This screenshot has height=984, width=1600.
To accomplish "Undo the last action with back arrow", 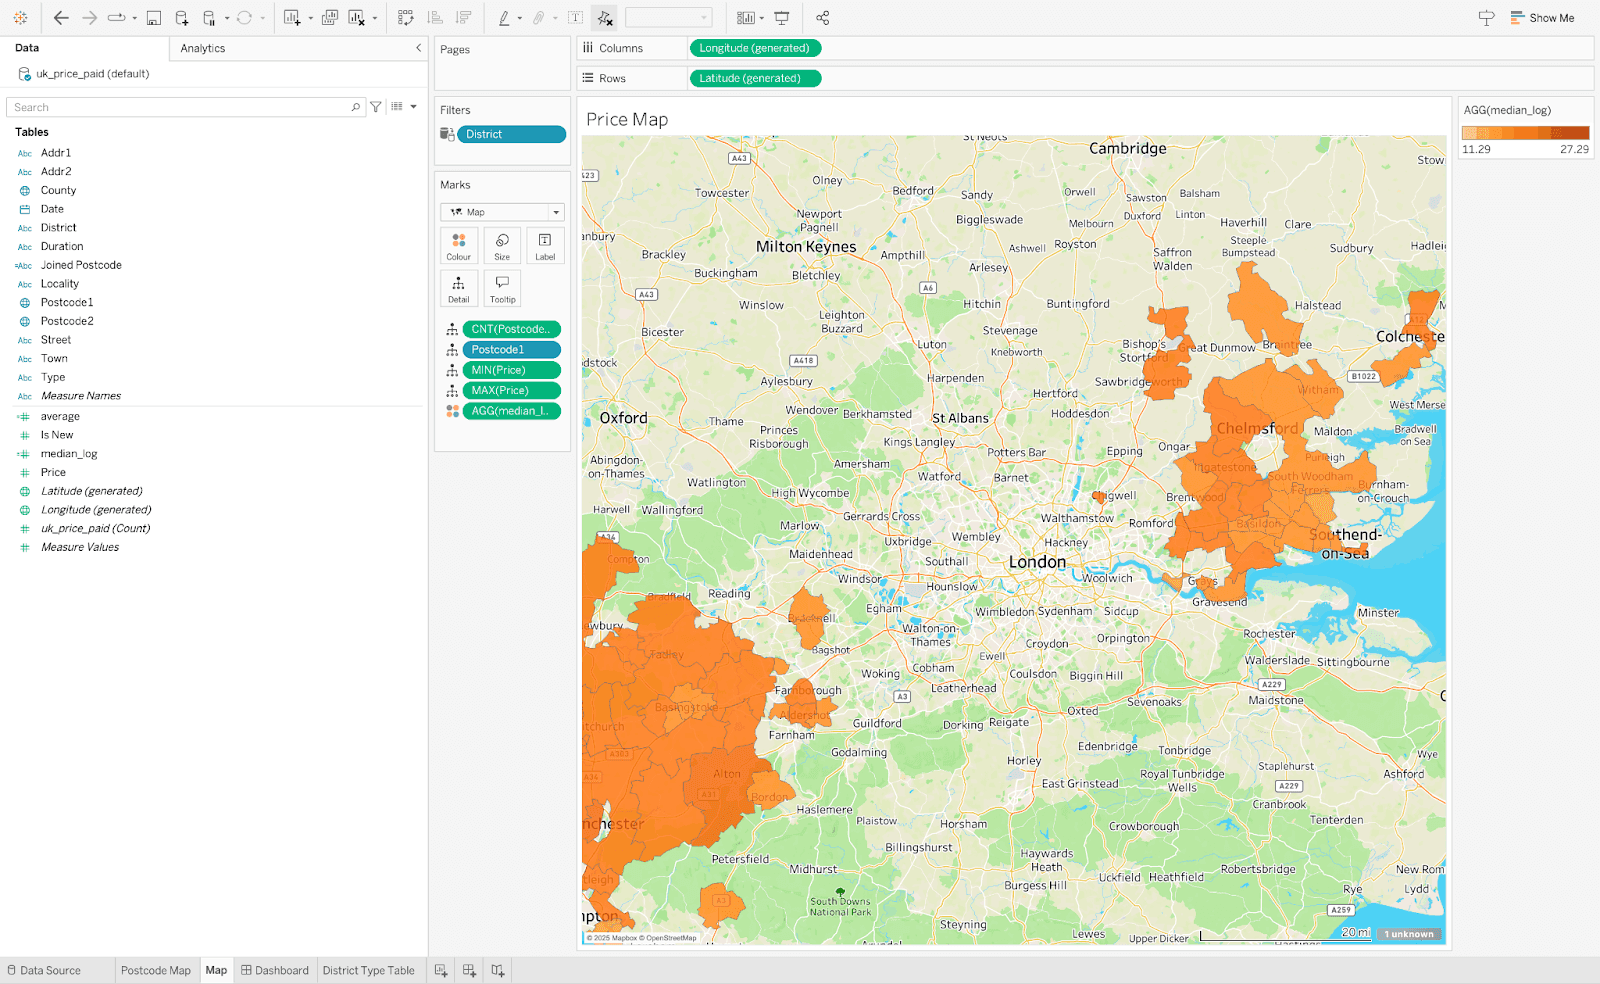I will click(x=61, y=18).
